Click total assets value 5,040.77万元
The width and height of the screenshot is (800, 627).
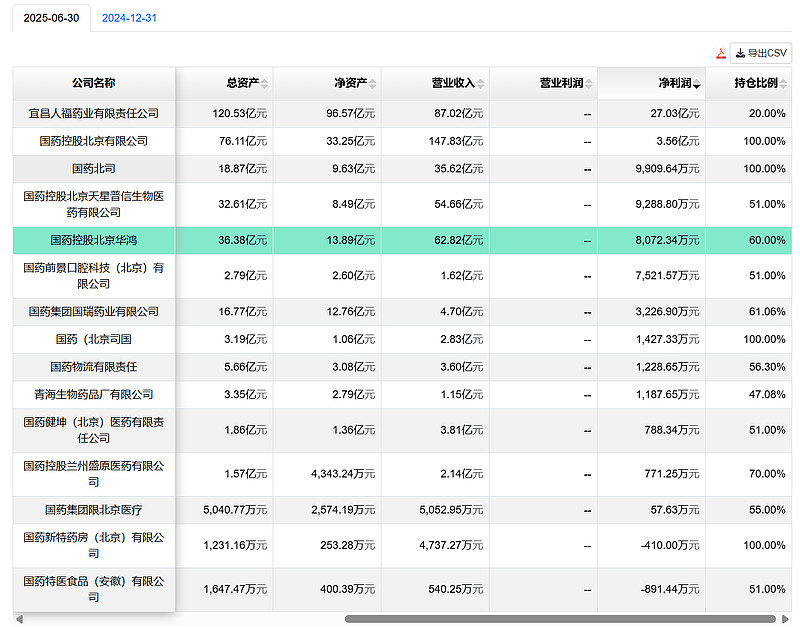[235, 510]
